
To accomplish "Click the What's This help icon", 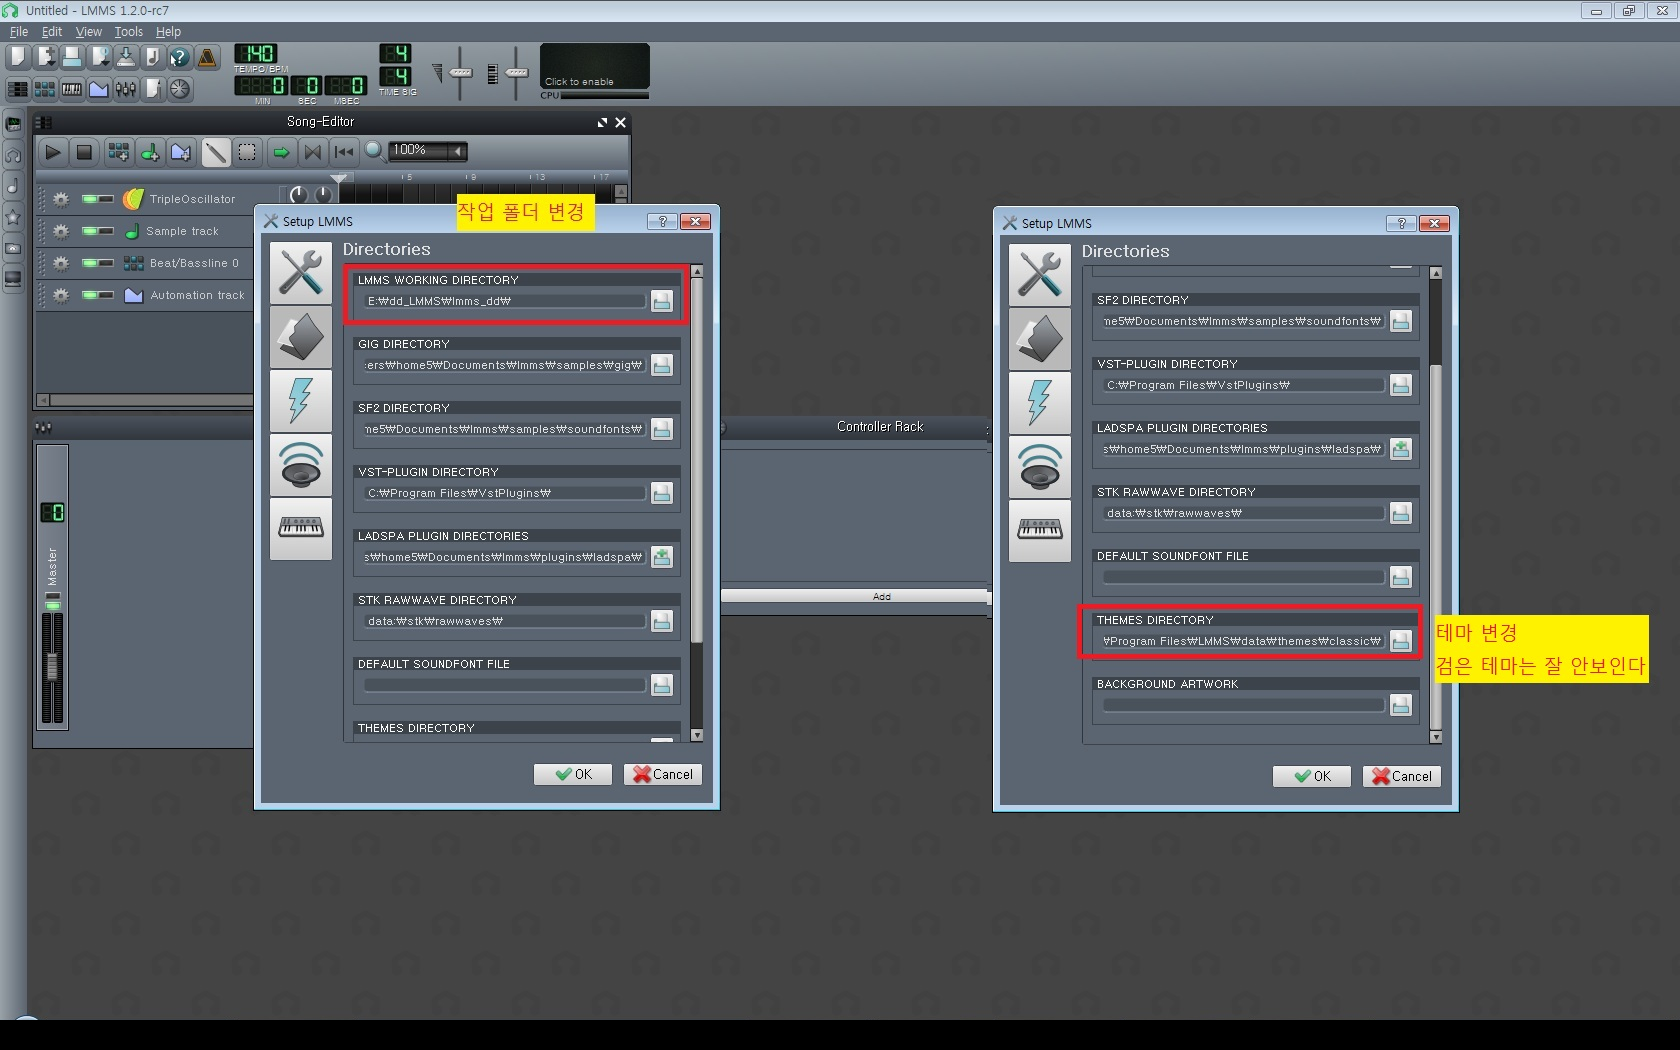I will [180, 58].
